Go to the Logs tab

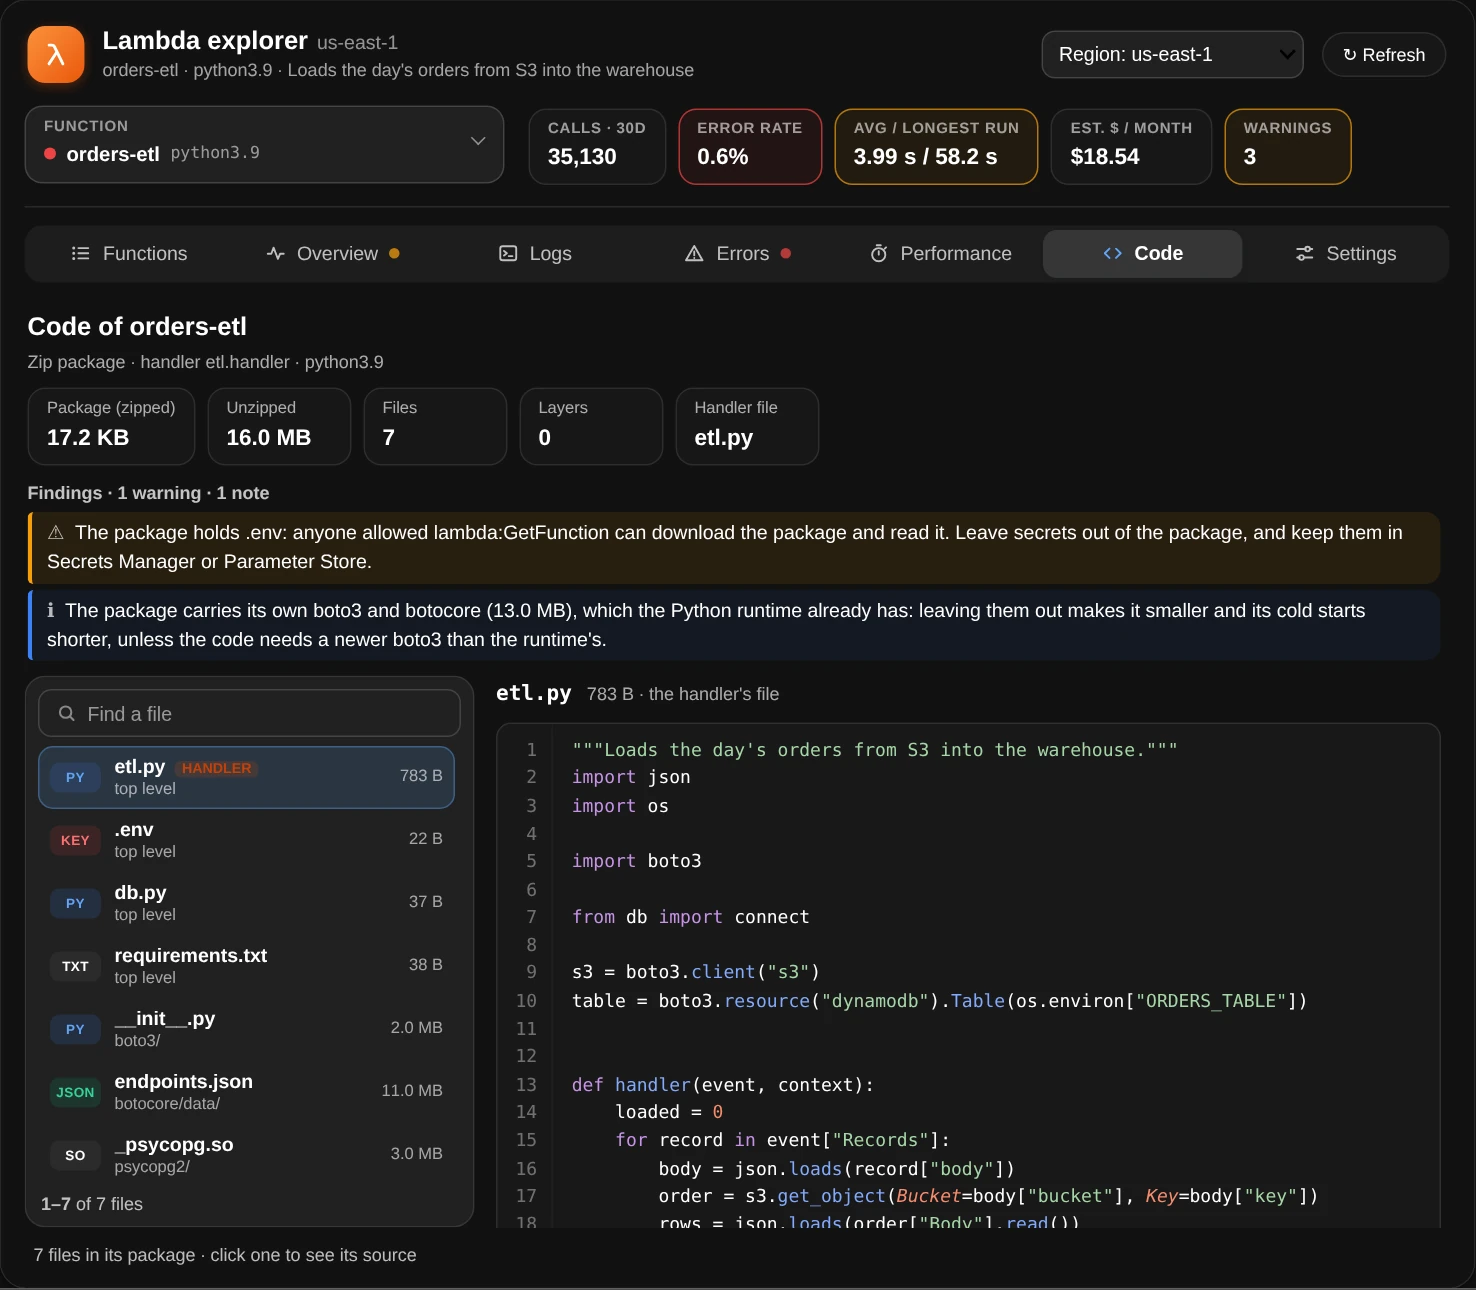point(535,254)
